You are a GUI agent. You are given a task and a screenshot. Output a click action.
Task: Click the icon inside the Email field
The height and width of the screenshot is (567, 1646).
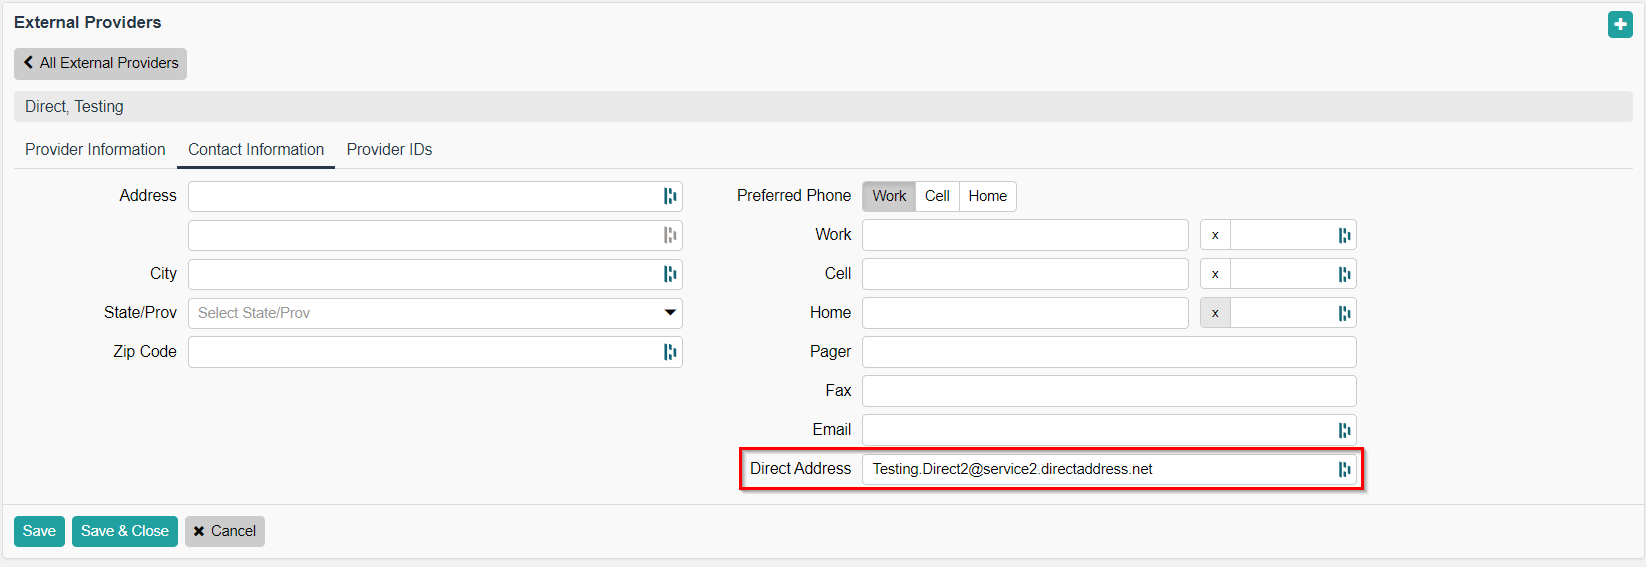[x=1344, y=430]
